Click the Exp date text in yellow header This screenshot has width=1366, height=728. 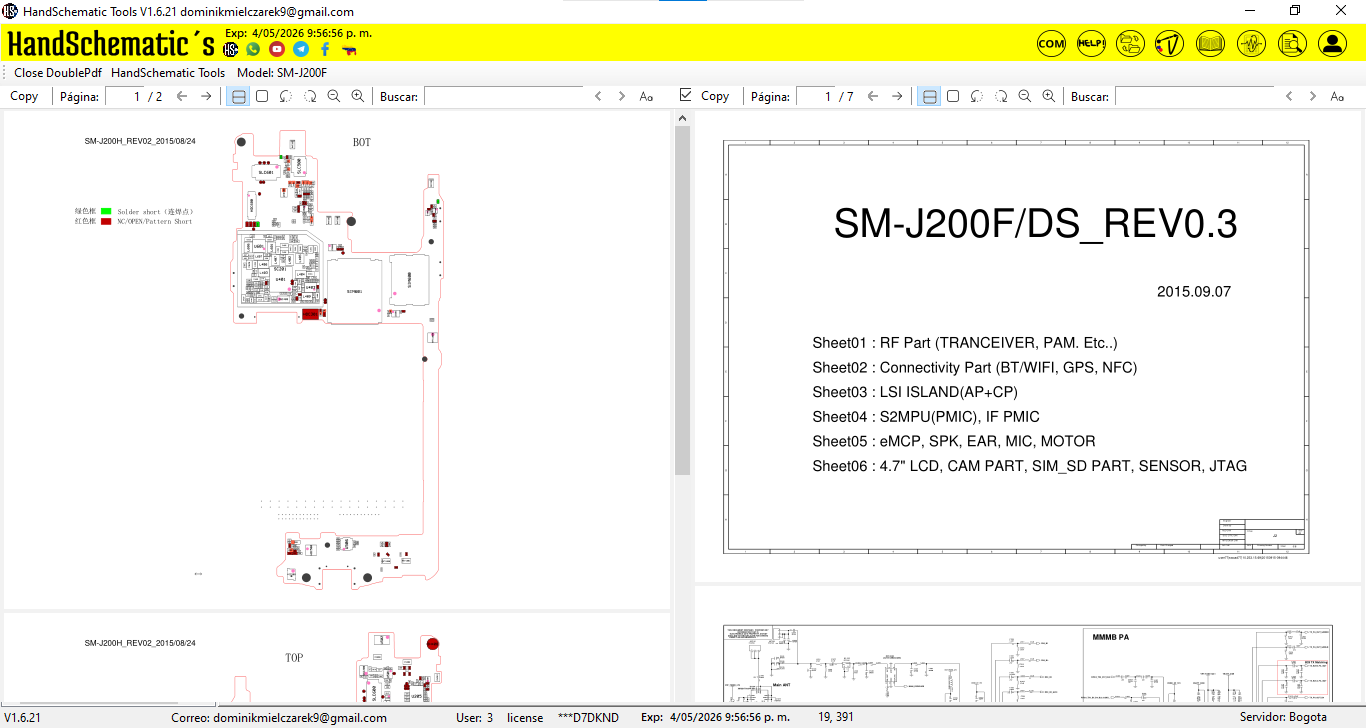pyautogui.click(x=299, y=33)
